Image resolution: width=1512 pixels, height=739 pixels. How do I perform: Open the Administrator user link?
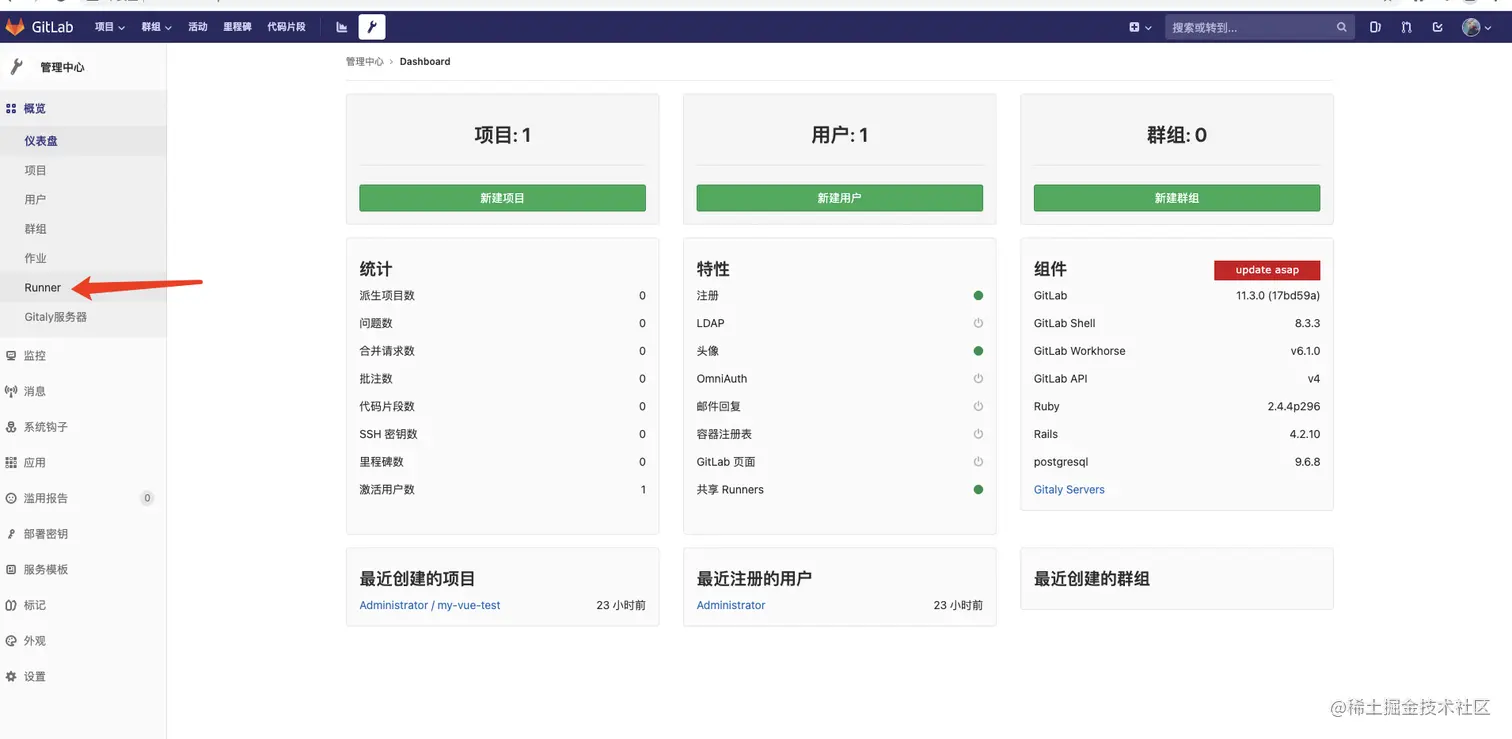point(731,605)
